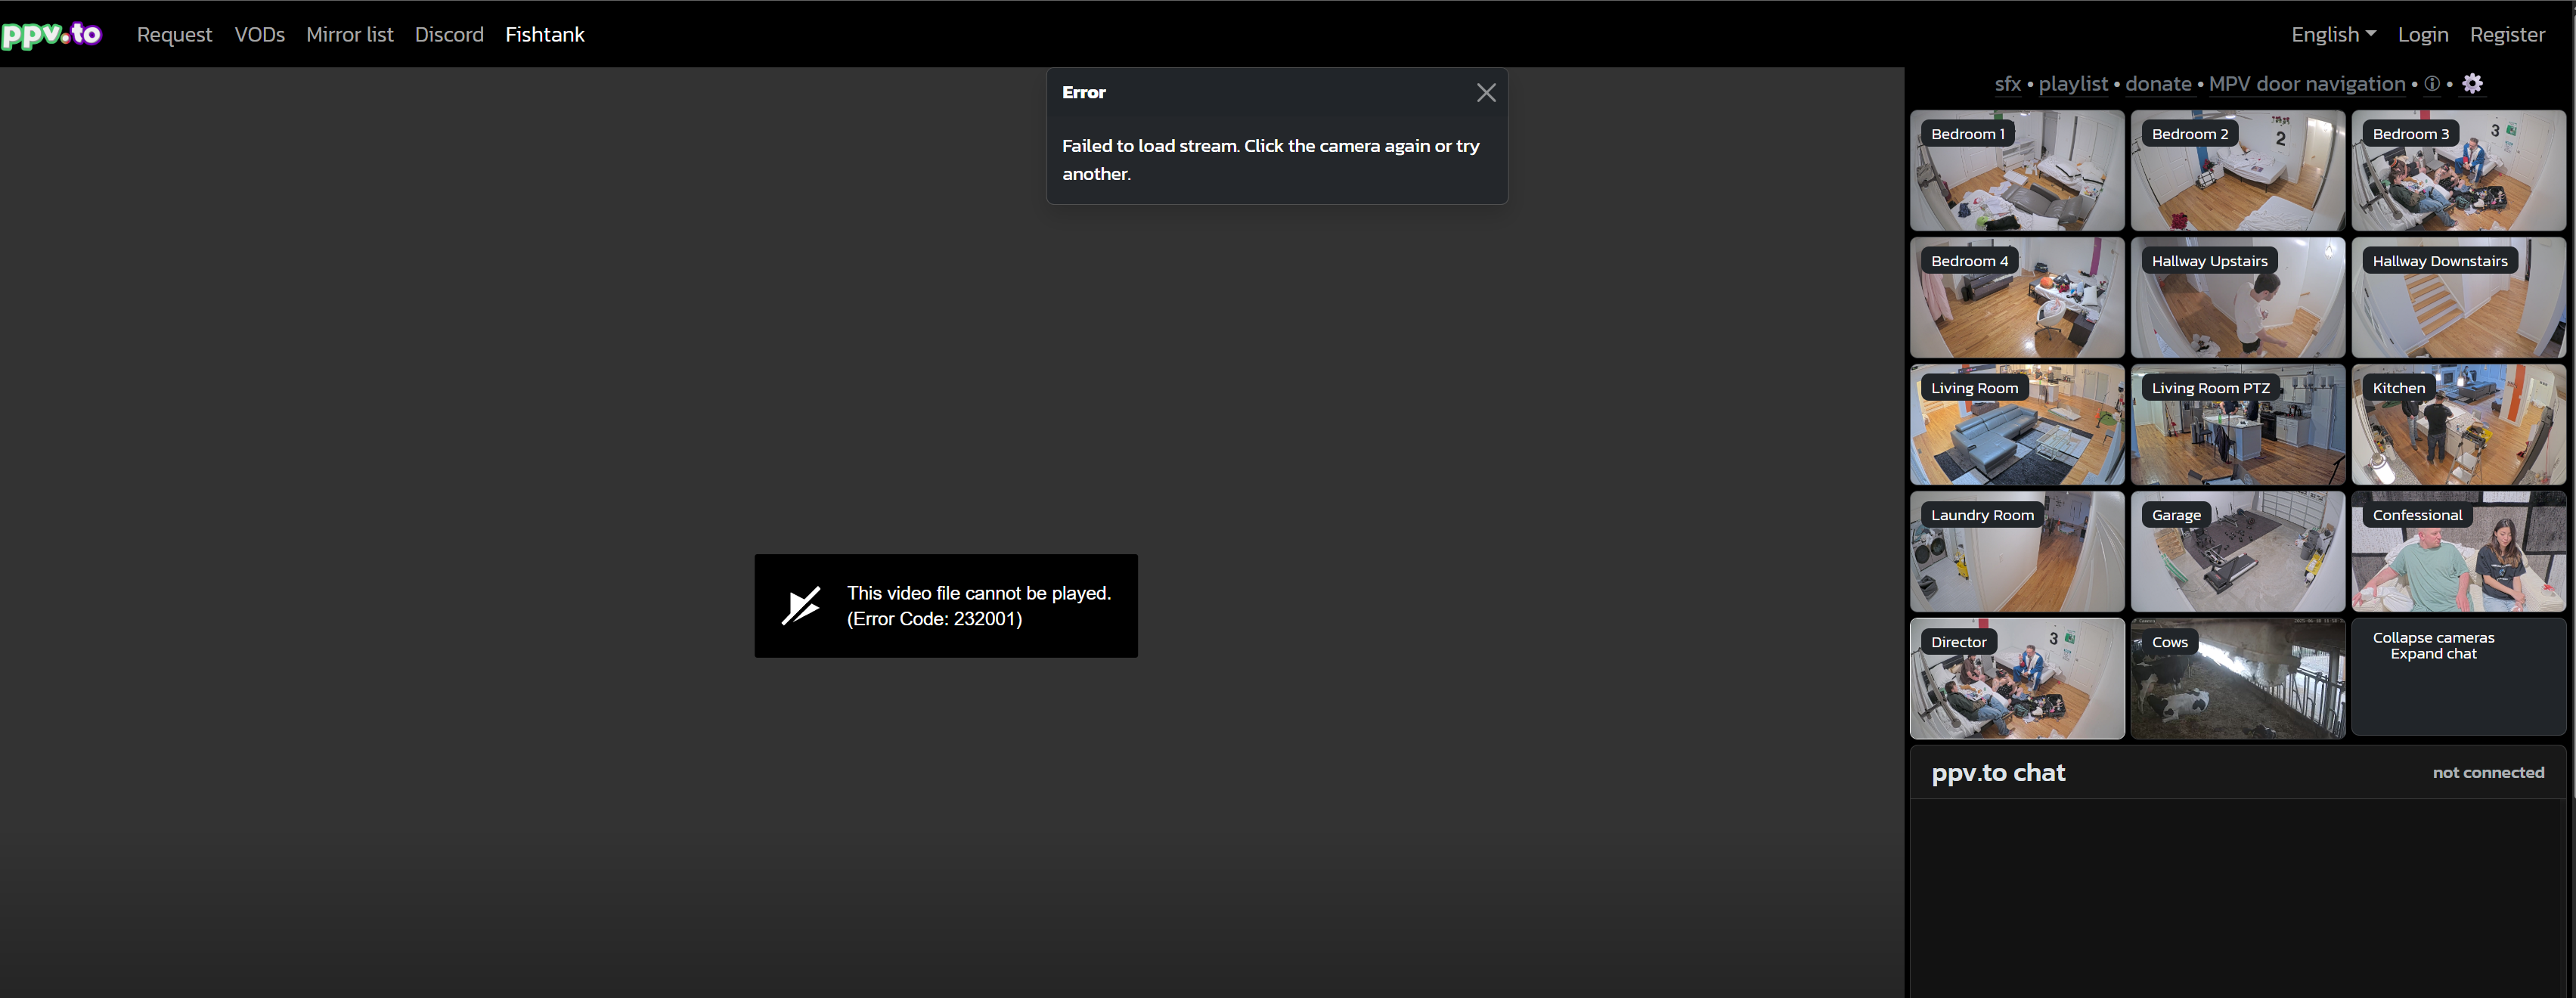Select the Bedroom 2 camera
This screenshot has height=998, width=2576.
[2237, 171]
